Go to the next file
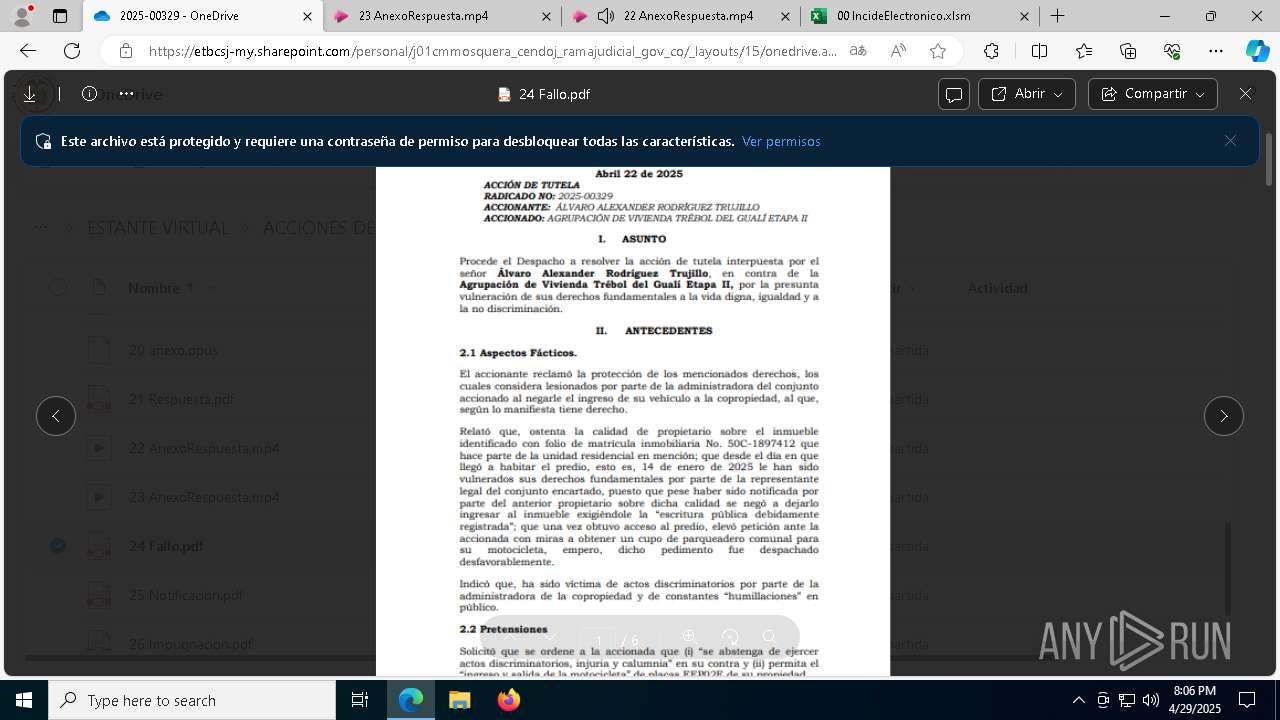The height and width of the screenshot is (720, 1280). pyautogui.click(x=1224, y=416)
